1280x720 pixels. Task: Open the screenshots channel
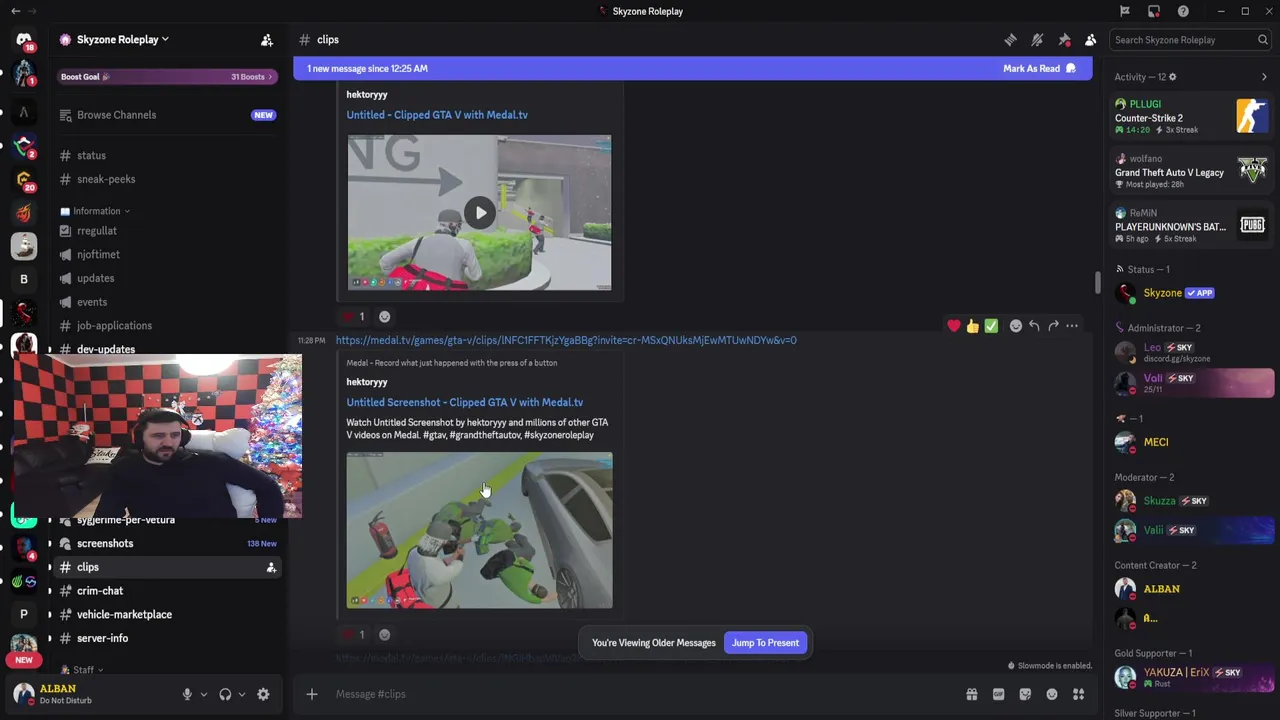(166, 543)
